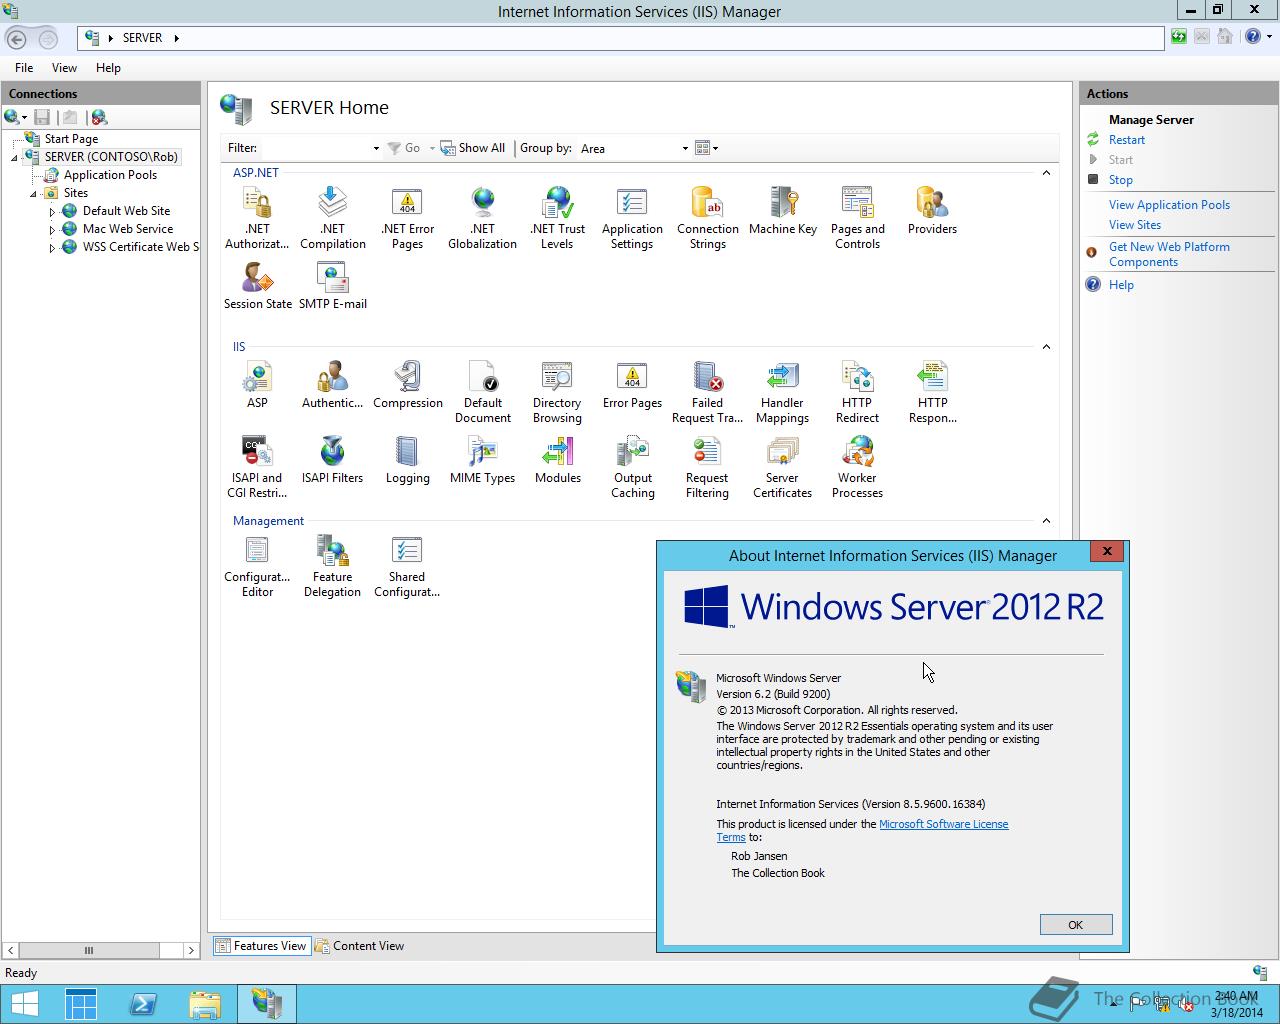Image resolution: width=1280 pixels, height=1024 pixels.
Task: Select Start Page in Connections tree
Action: (71, 139)
